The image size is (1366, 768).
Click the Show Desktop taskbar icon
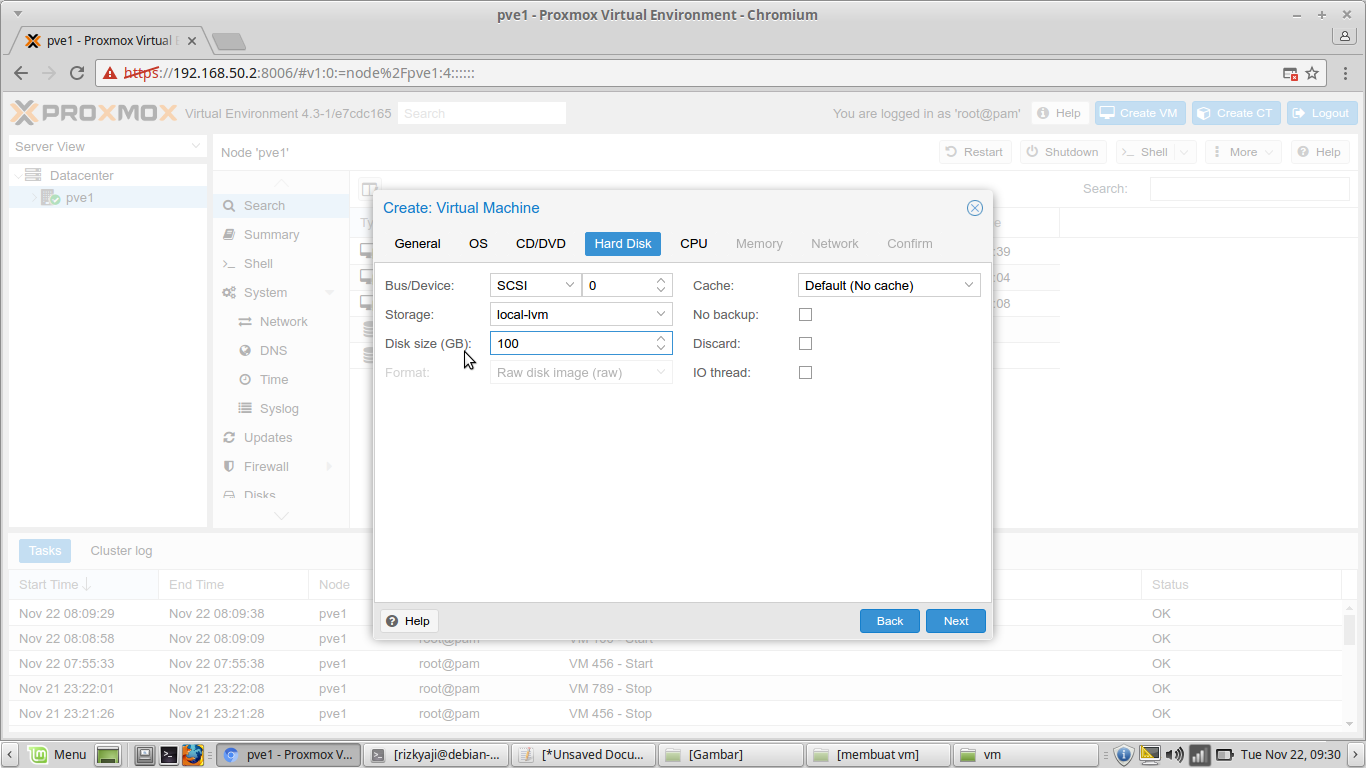pyautogui.click(x=109, y=754)
